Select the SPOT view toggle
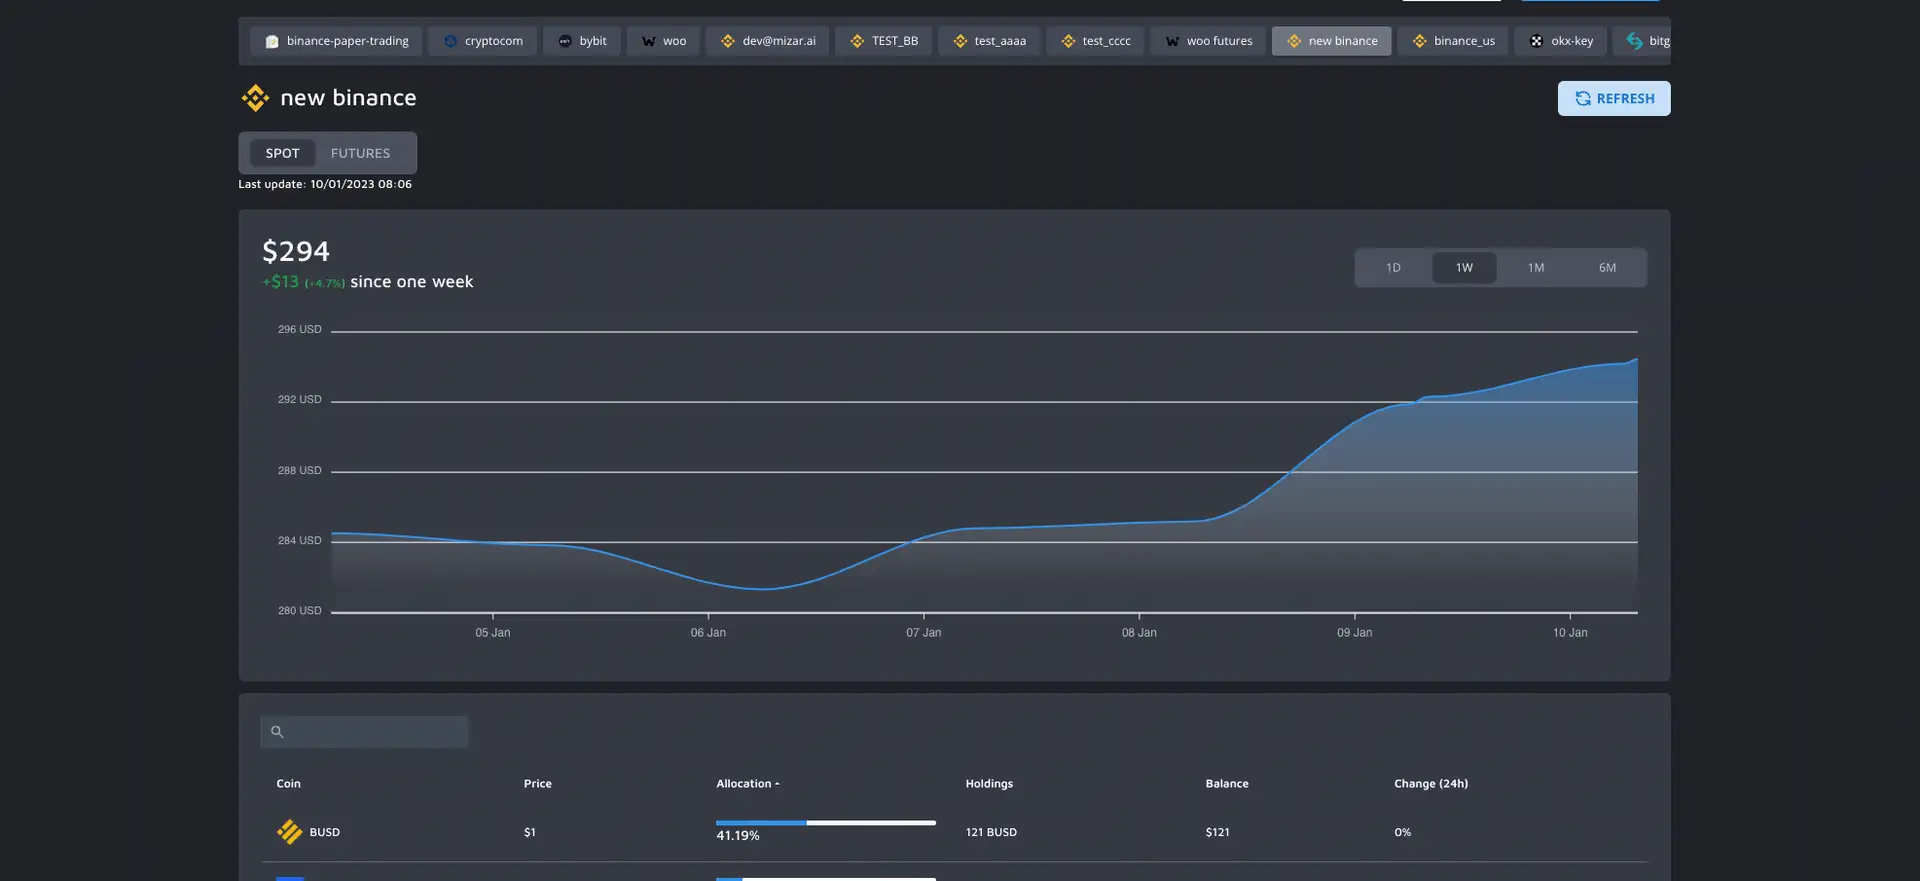 point(282,153)
